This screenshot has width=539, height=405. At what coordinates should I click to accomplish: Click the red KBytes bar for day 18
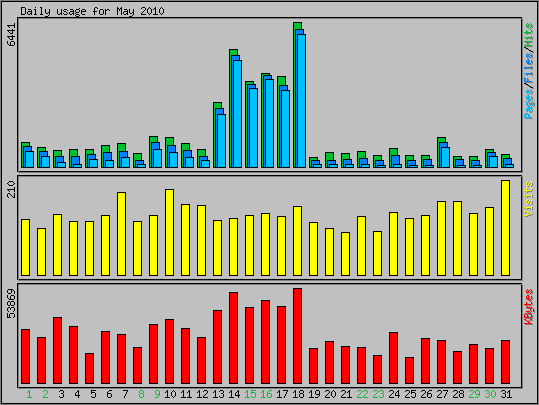point(298,336)
